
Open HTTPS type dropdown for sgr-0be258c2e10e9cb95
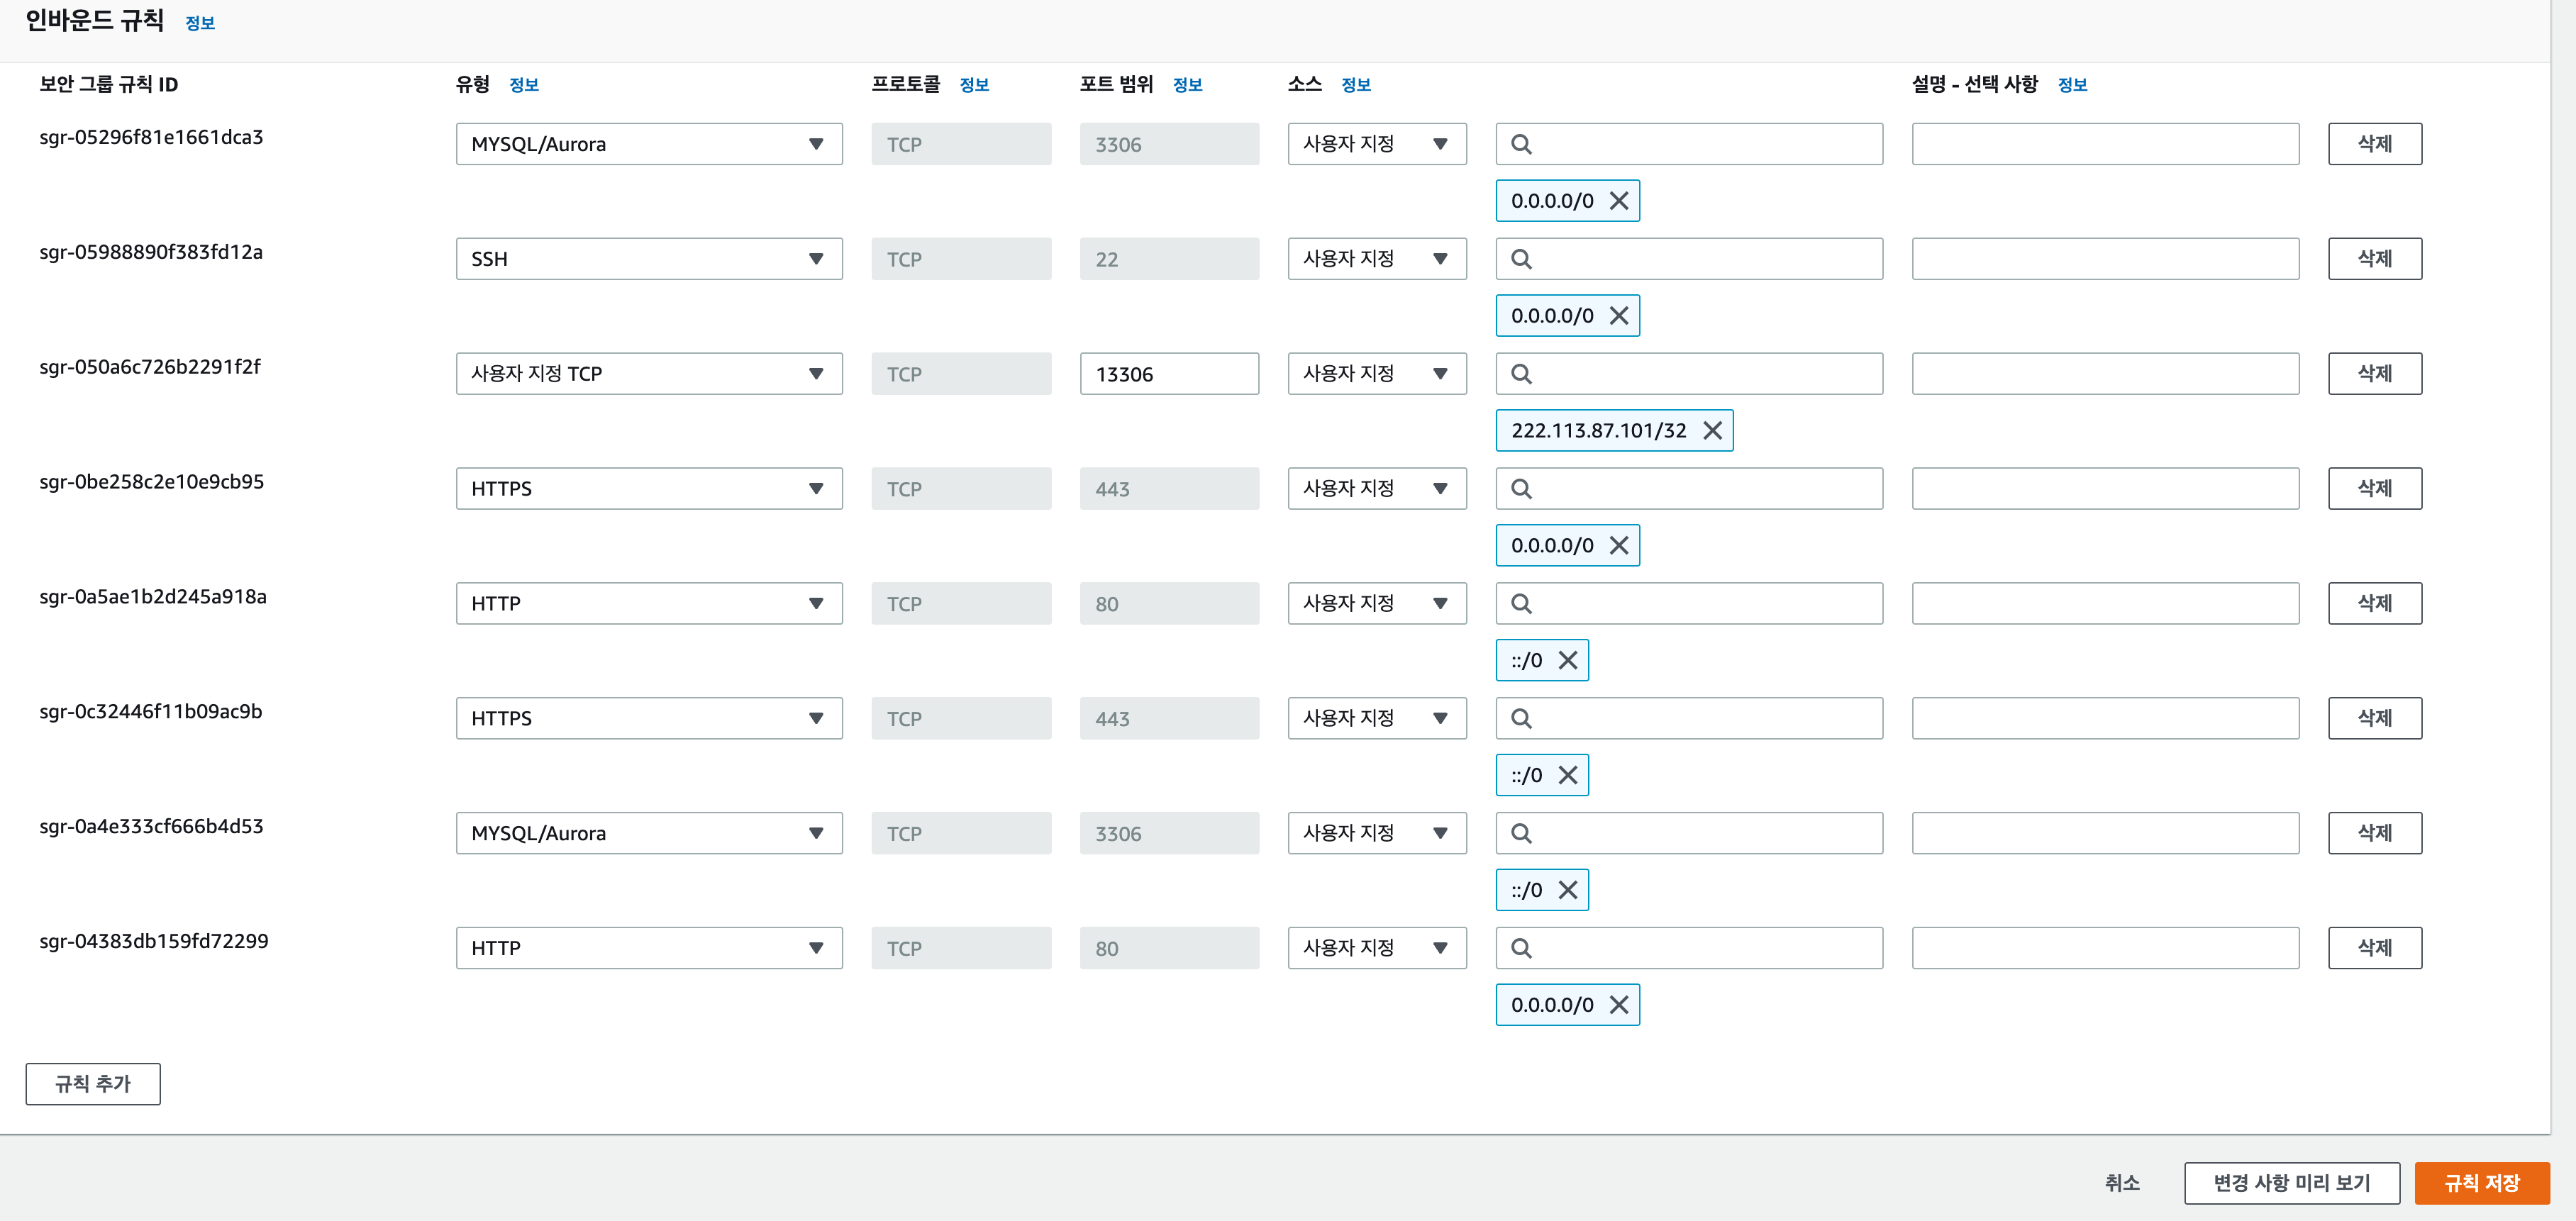(x=649, y=489)
